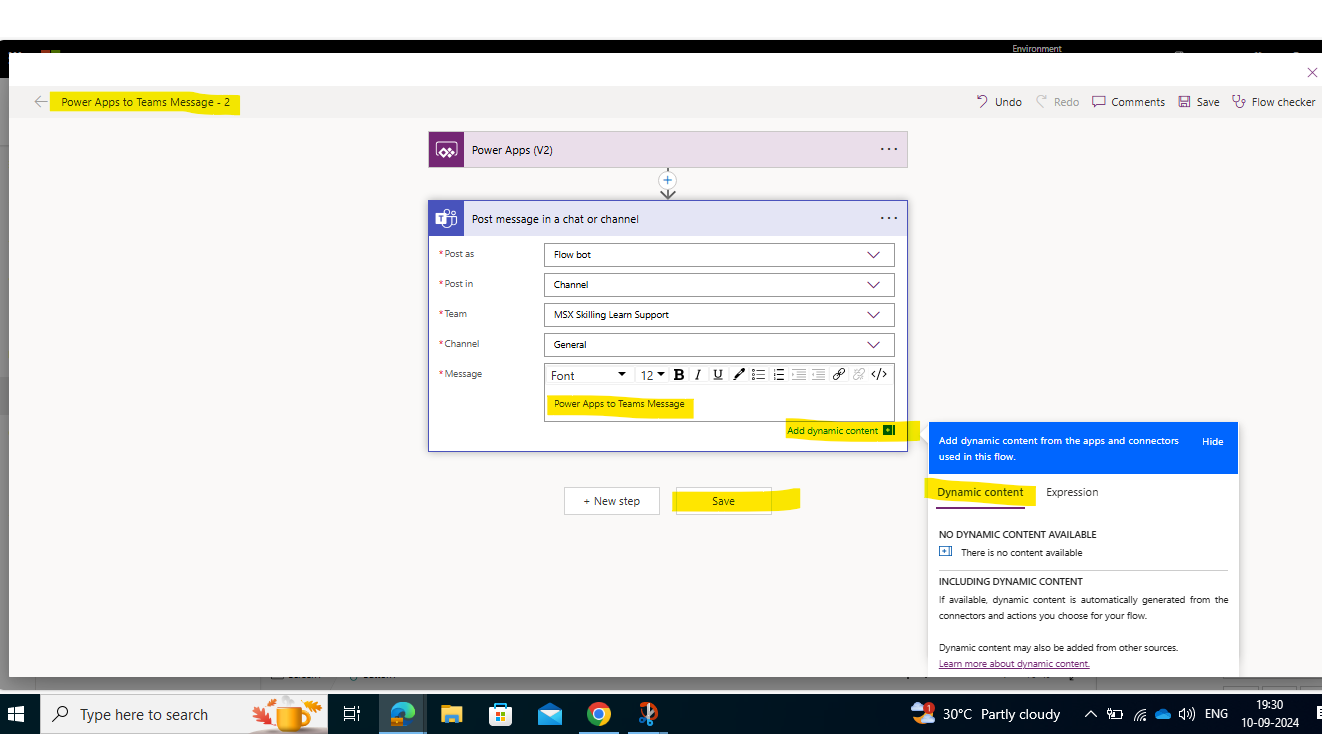Select the Dynamic content tab
Image resolution: width=1322 pixels, height=734 pixels.
tap(980, 492)
